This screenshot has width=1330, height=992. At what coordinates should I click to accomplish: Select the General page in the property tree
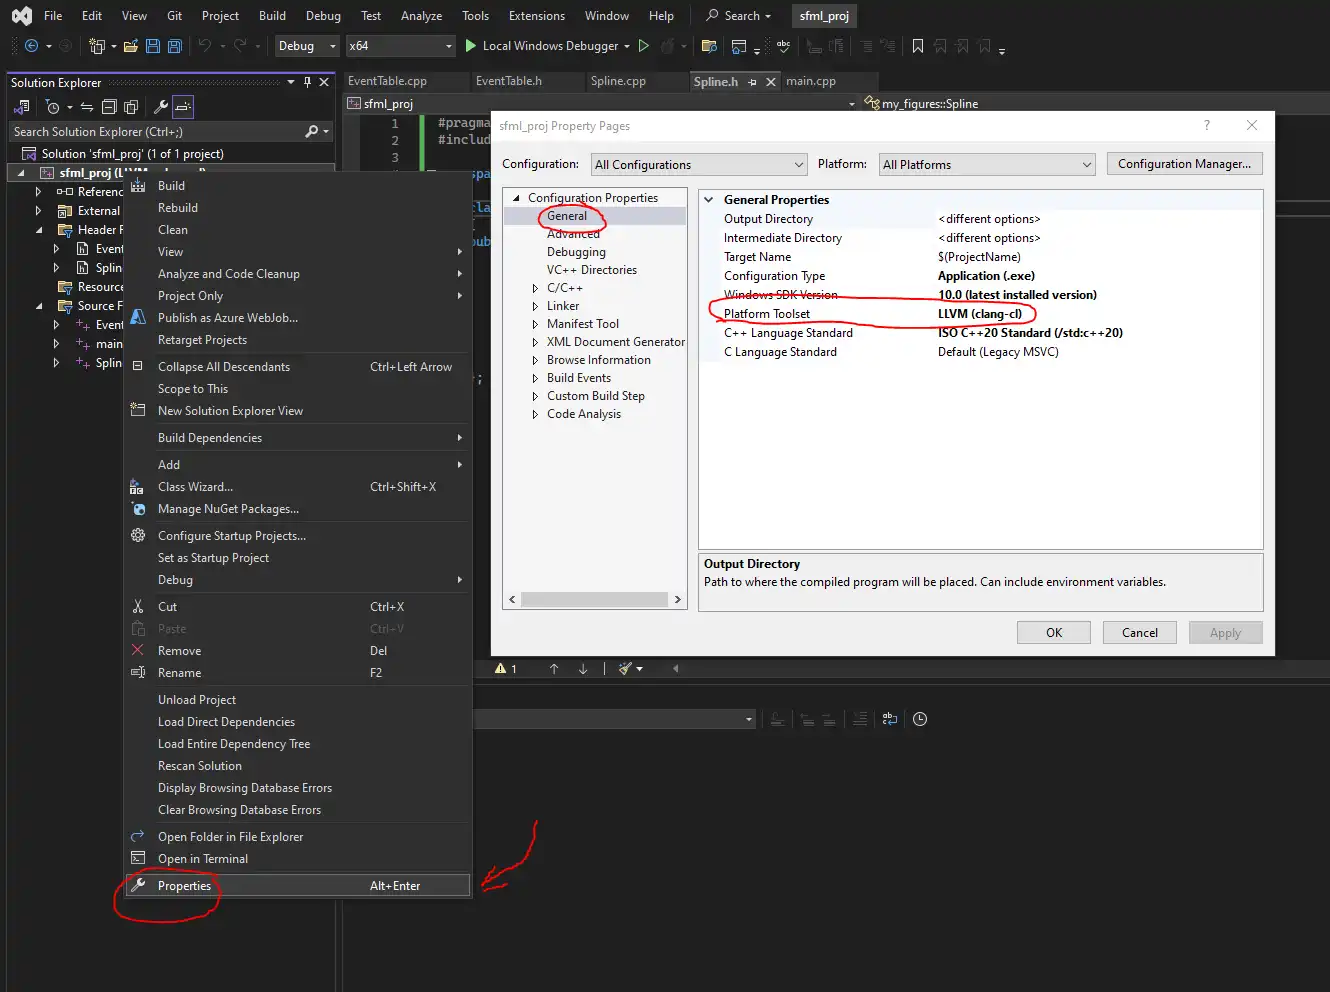tap(567, 216)
